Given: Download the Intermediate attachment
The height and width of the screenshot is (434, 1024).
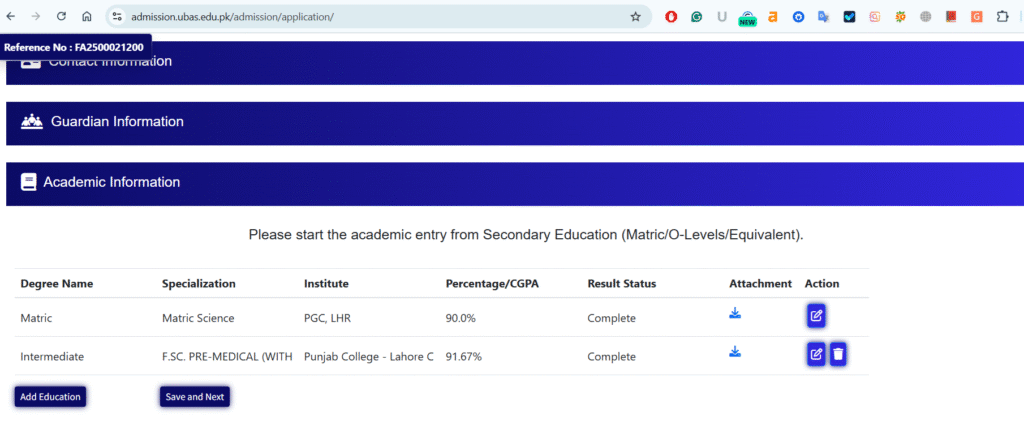Looking at the screenshot, I should coord(735,352).
